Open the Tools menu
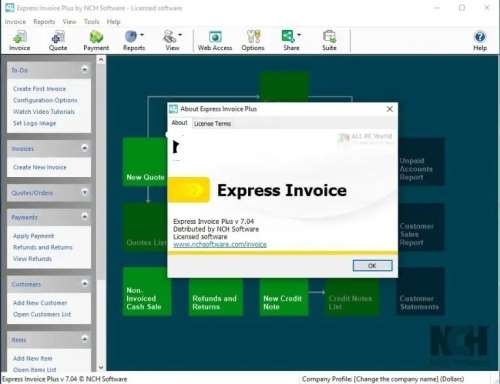This screenshot has height=384, width=500. [x=91, y=22]
